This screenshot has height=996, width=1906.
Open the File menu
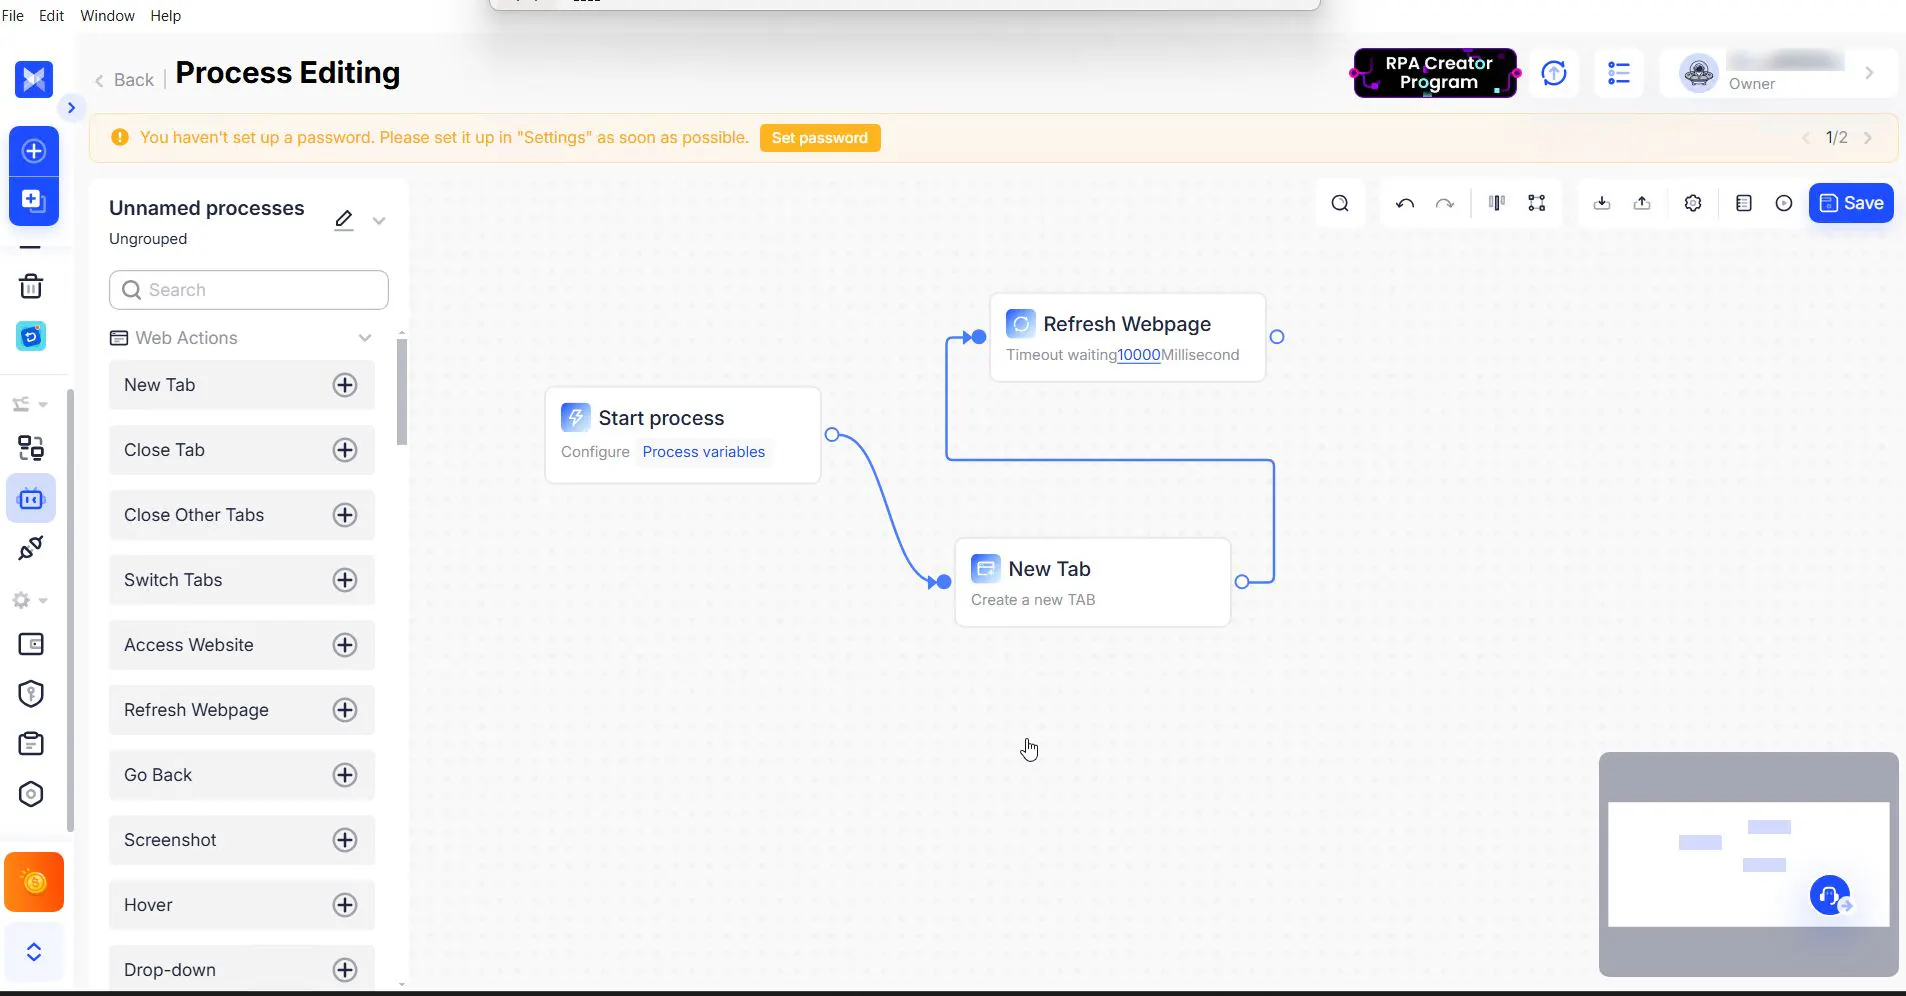pos(13,16)
